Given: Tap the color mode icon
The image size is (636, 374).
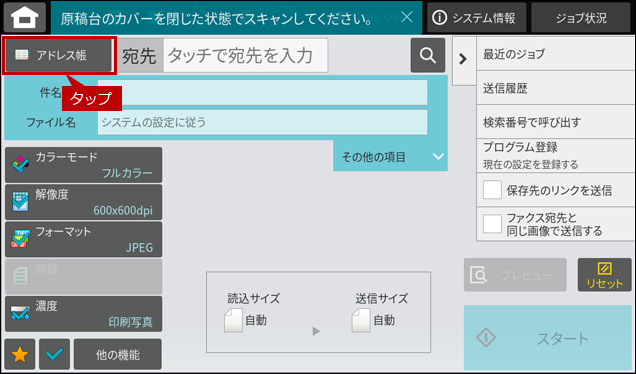Looking at the screenshot, I should pyautogui.click(x=20, y=164).
